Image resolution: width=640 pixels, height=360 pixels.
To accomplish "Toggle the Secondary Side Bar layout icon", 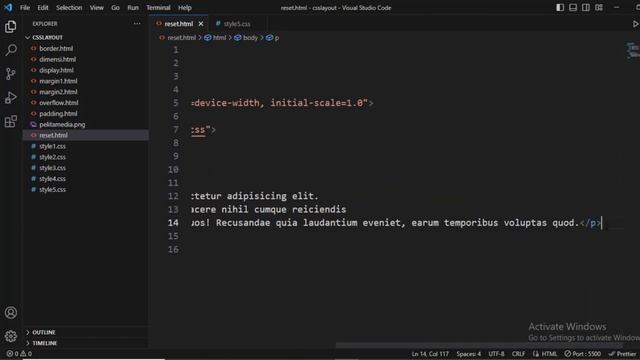I will 586,7.
